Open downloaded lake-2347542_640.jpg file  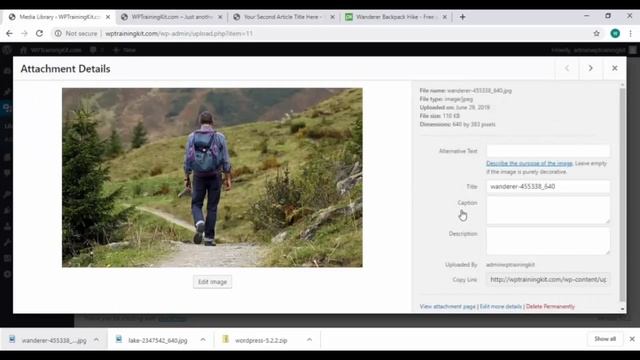(x=152, y=340)
